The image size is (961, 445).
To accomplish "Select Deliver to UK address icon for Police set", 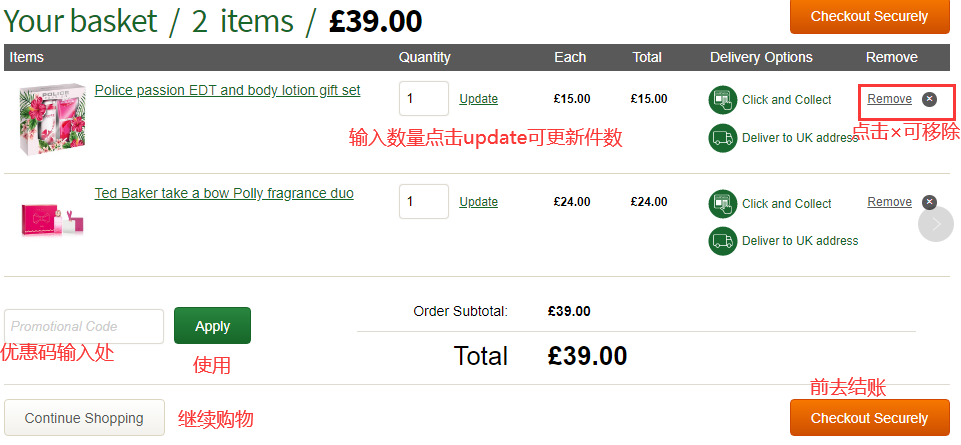I will (722, 138).
